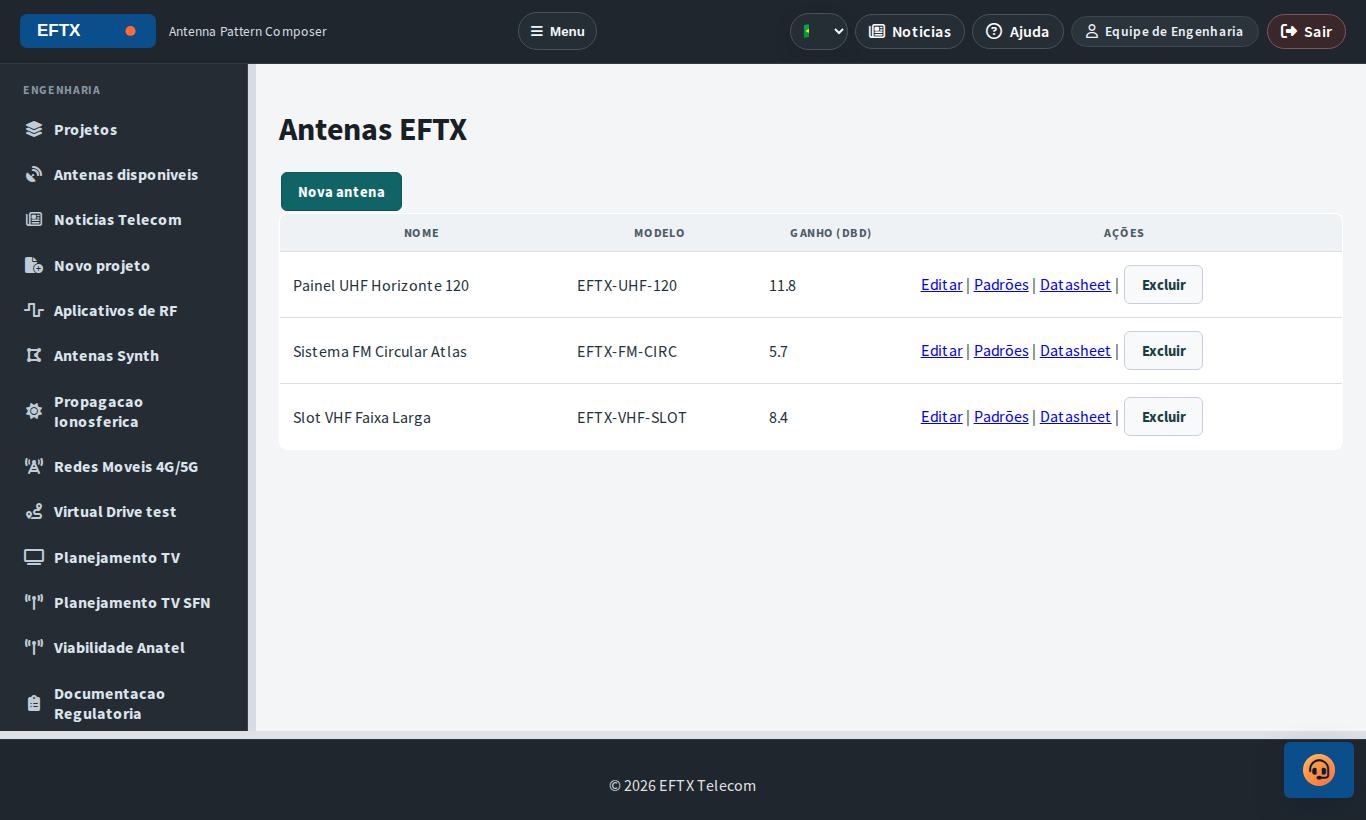Image resolution: width=1366 pixels, height=820 pixels.
Task: Open the Equipe de Engenharia account label
Action: click(x=1174, y=31)
